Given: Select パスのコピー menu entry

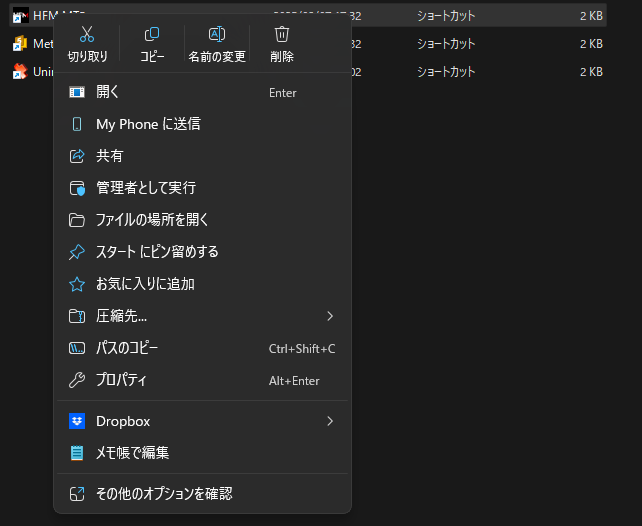Looking at the screenshot, I should (x=127, y=348).
